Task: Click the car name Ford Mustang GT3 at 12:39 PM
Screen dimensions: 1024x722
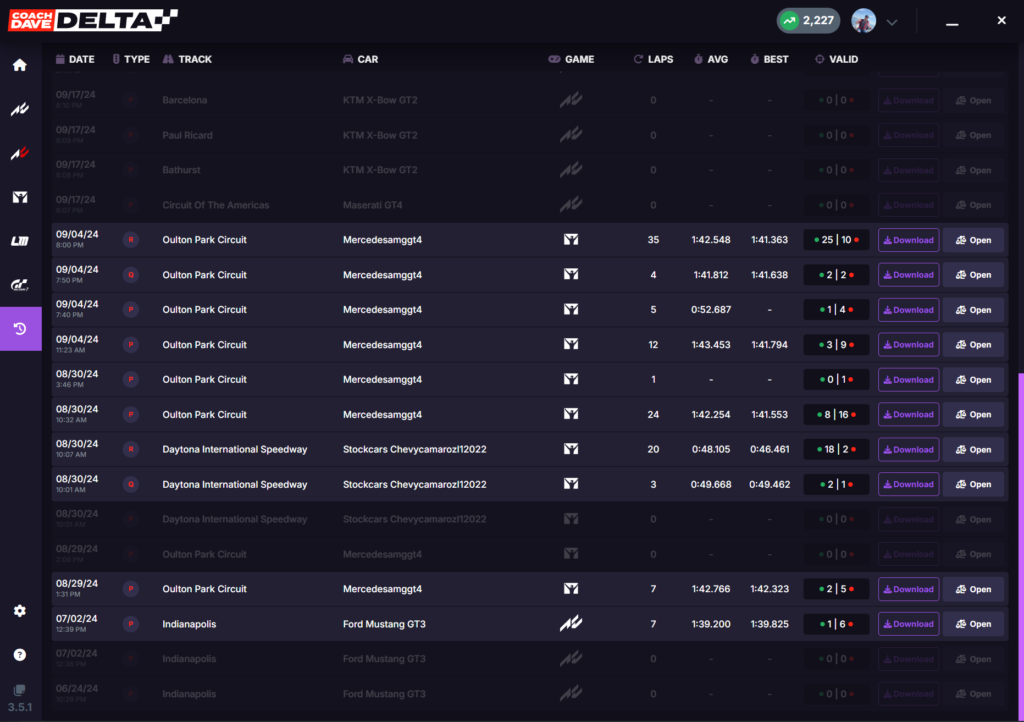Action: coord(384,624)
